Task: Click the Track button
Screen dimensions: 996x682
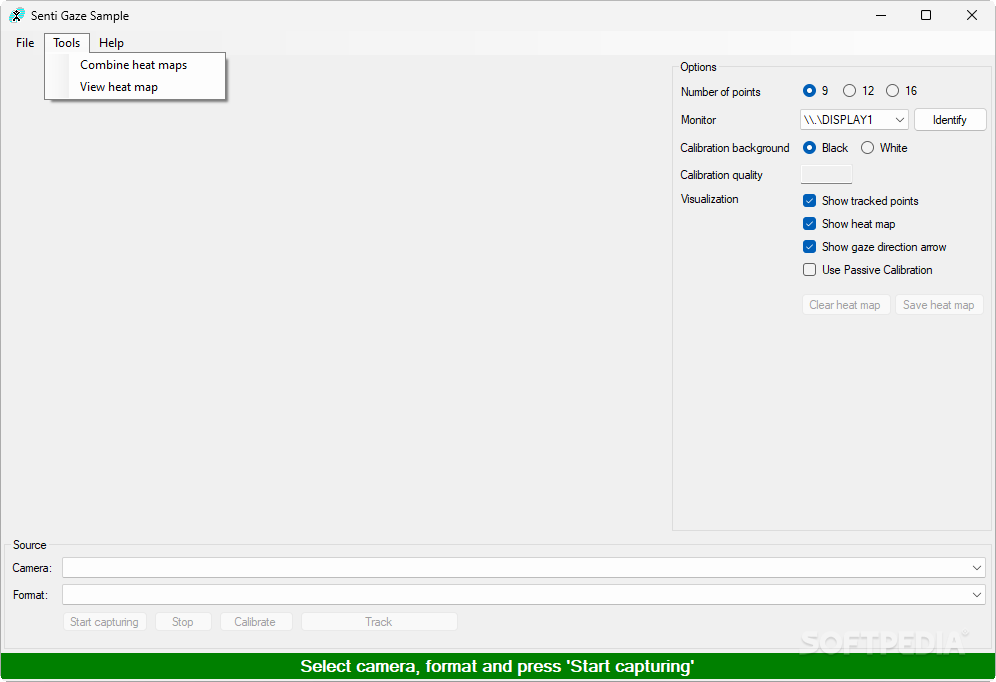Action: [x=379, y=622]
